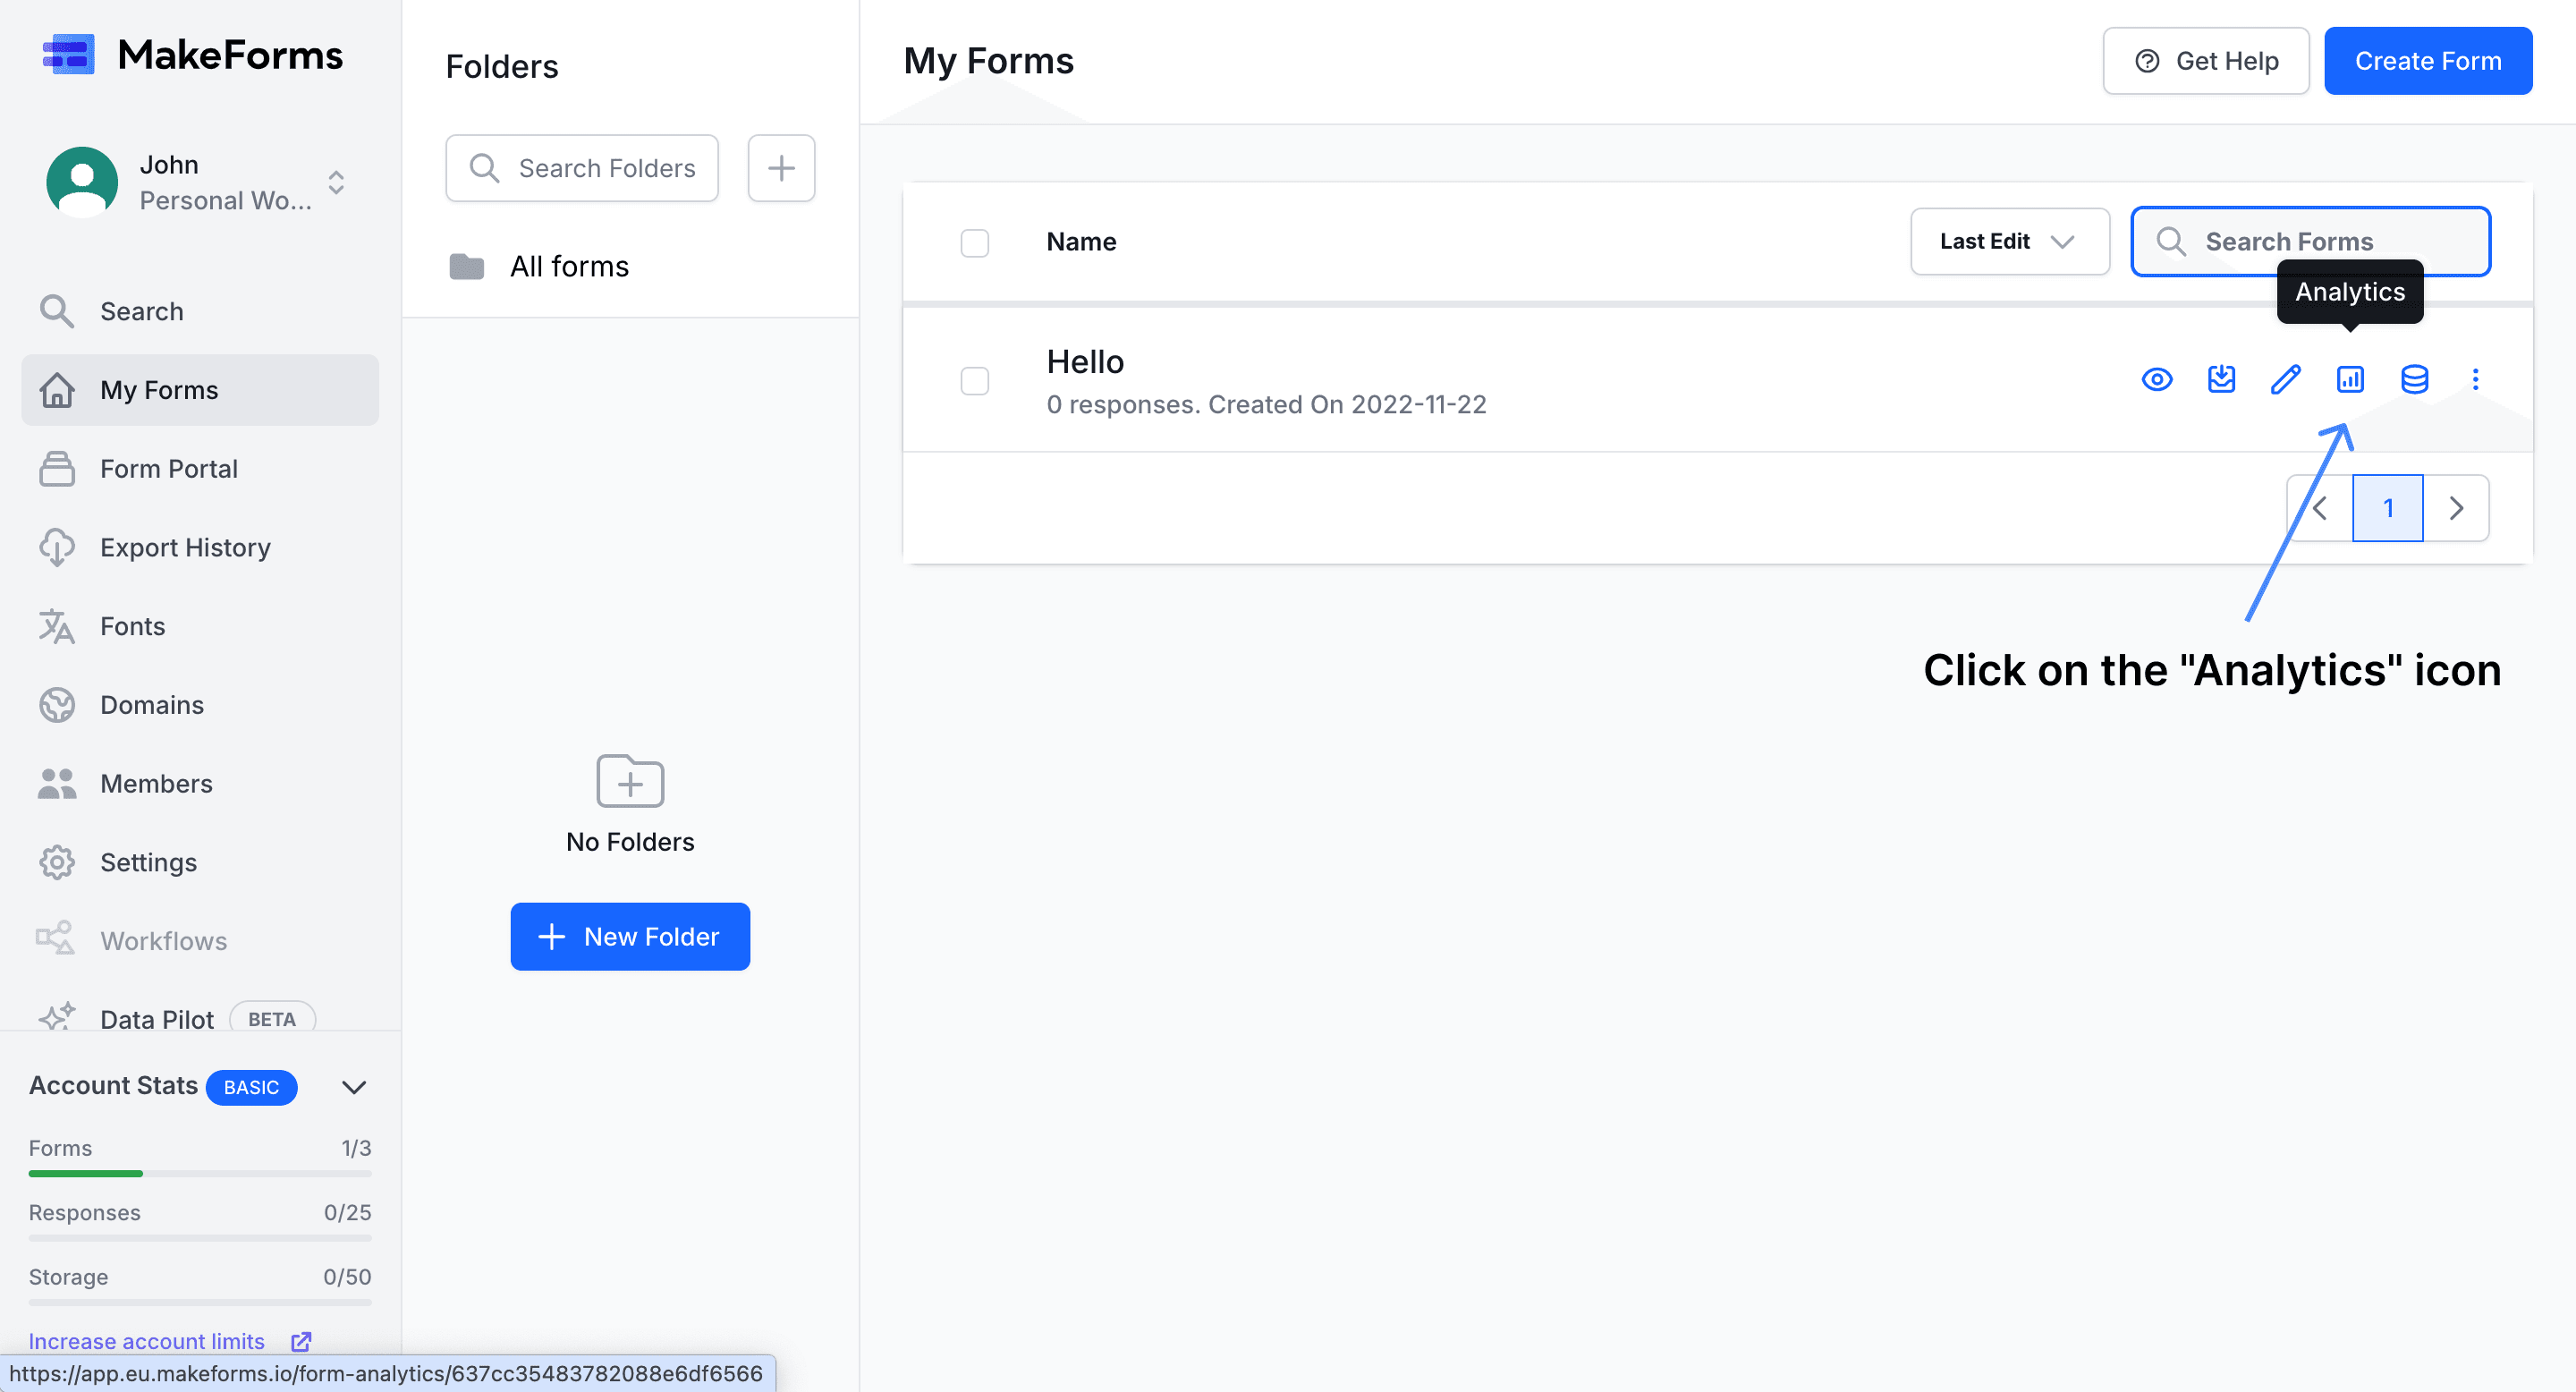Image resolution: width=2576 pixels, height=1392 pixels.
Task: Click the New Folder button
Action: pos(630,937)
